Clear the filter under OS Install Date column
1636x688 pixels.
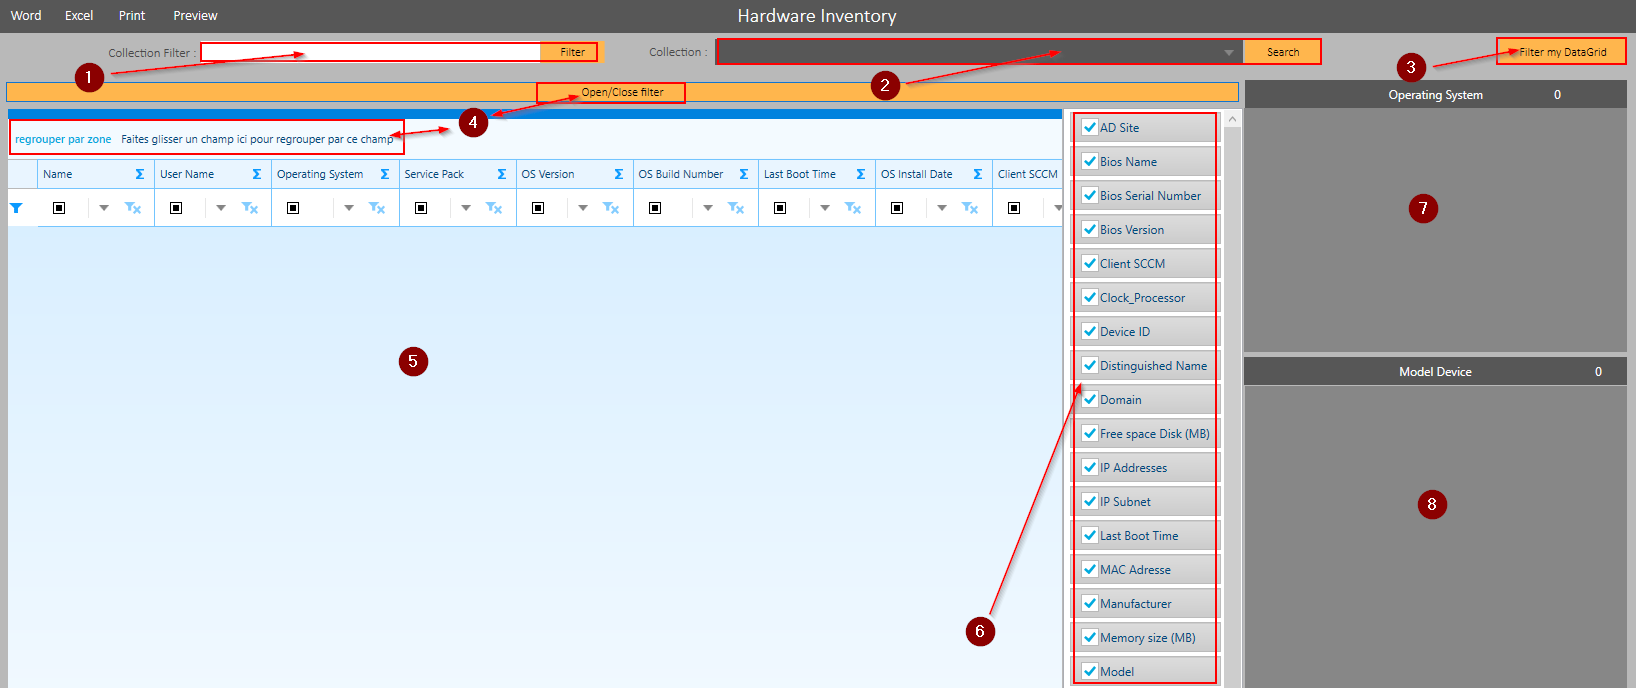tap(970, 208)
